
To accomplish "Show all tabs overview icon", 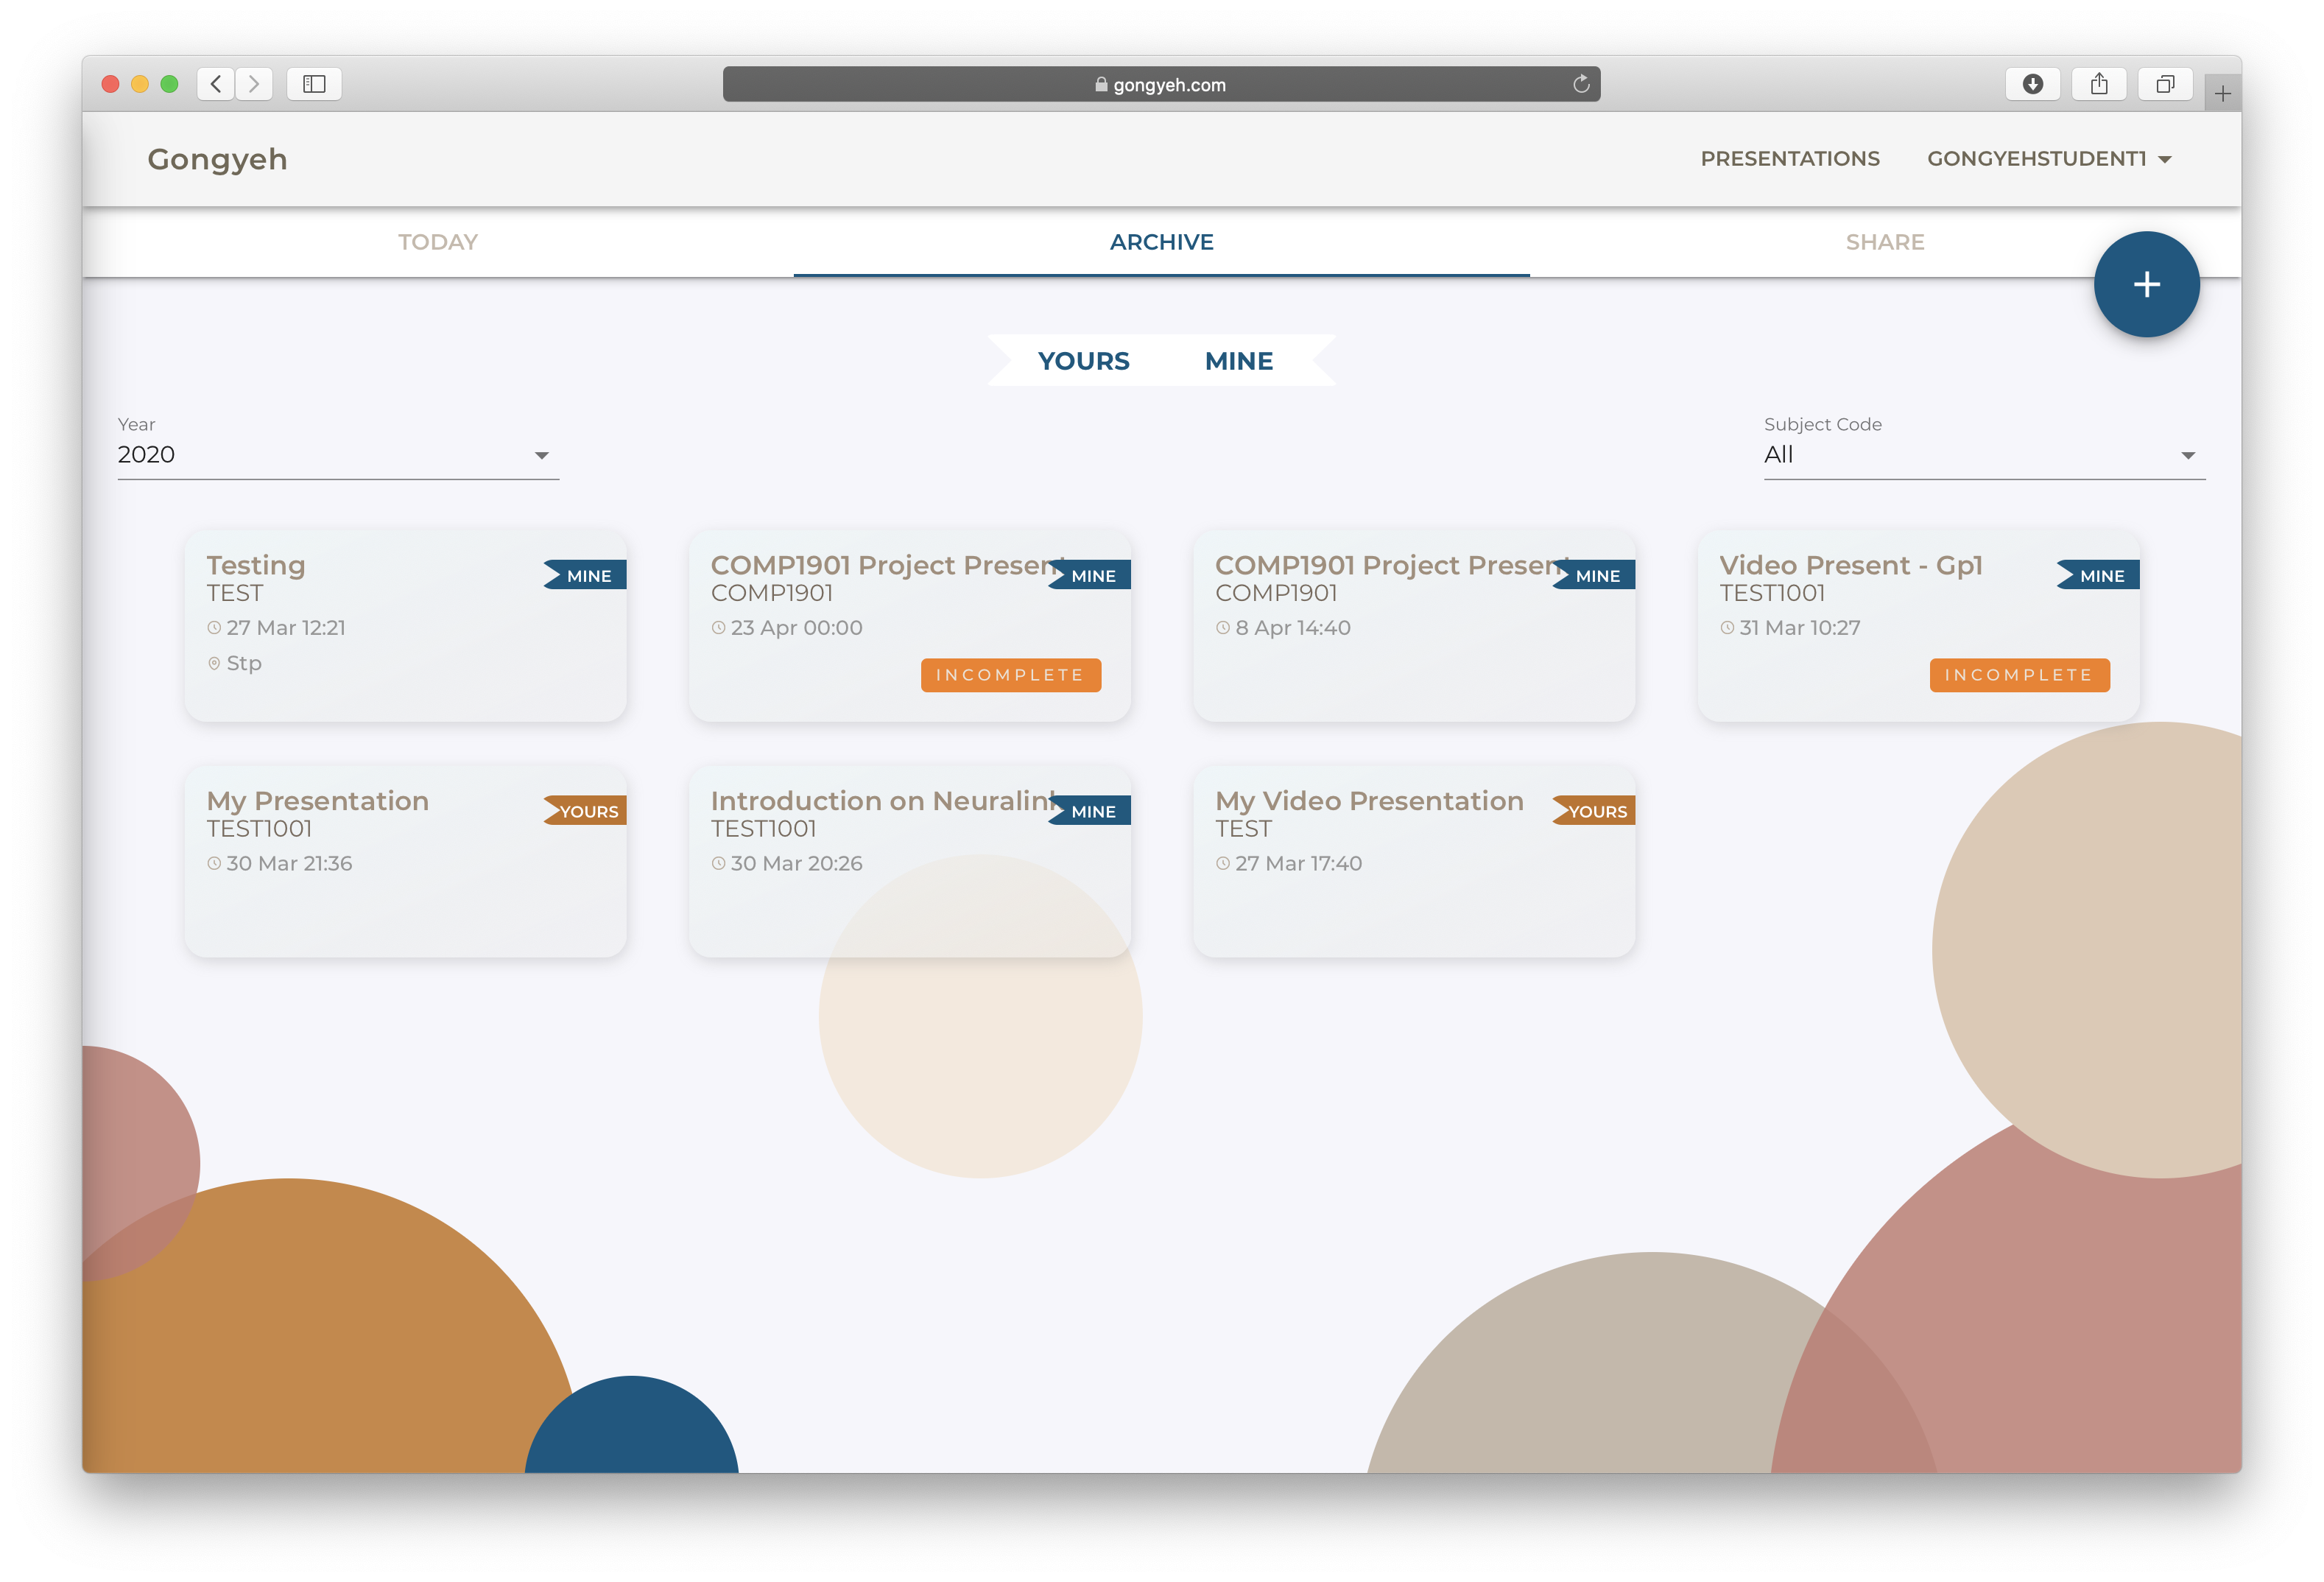I will (2165, 84).
